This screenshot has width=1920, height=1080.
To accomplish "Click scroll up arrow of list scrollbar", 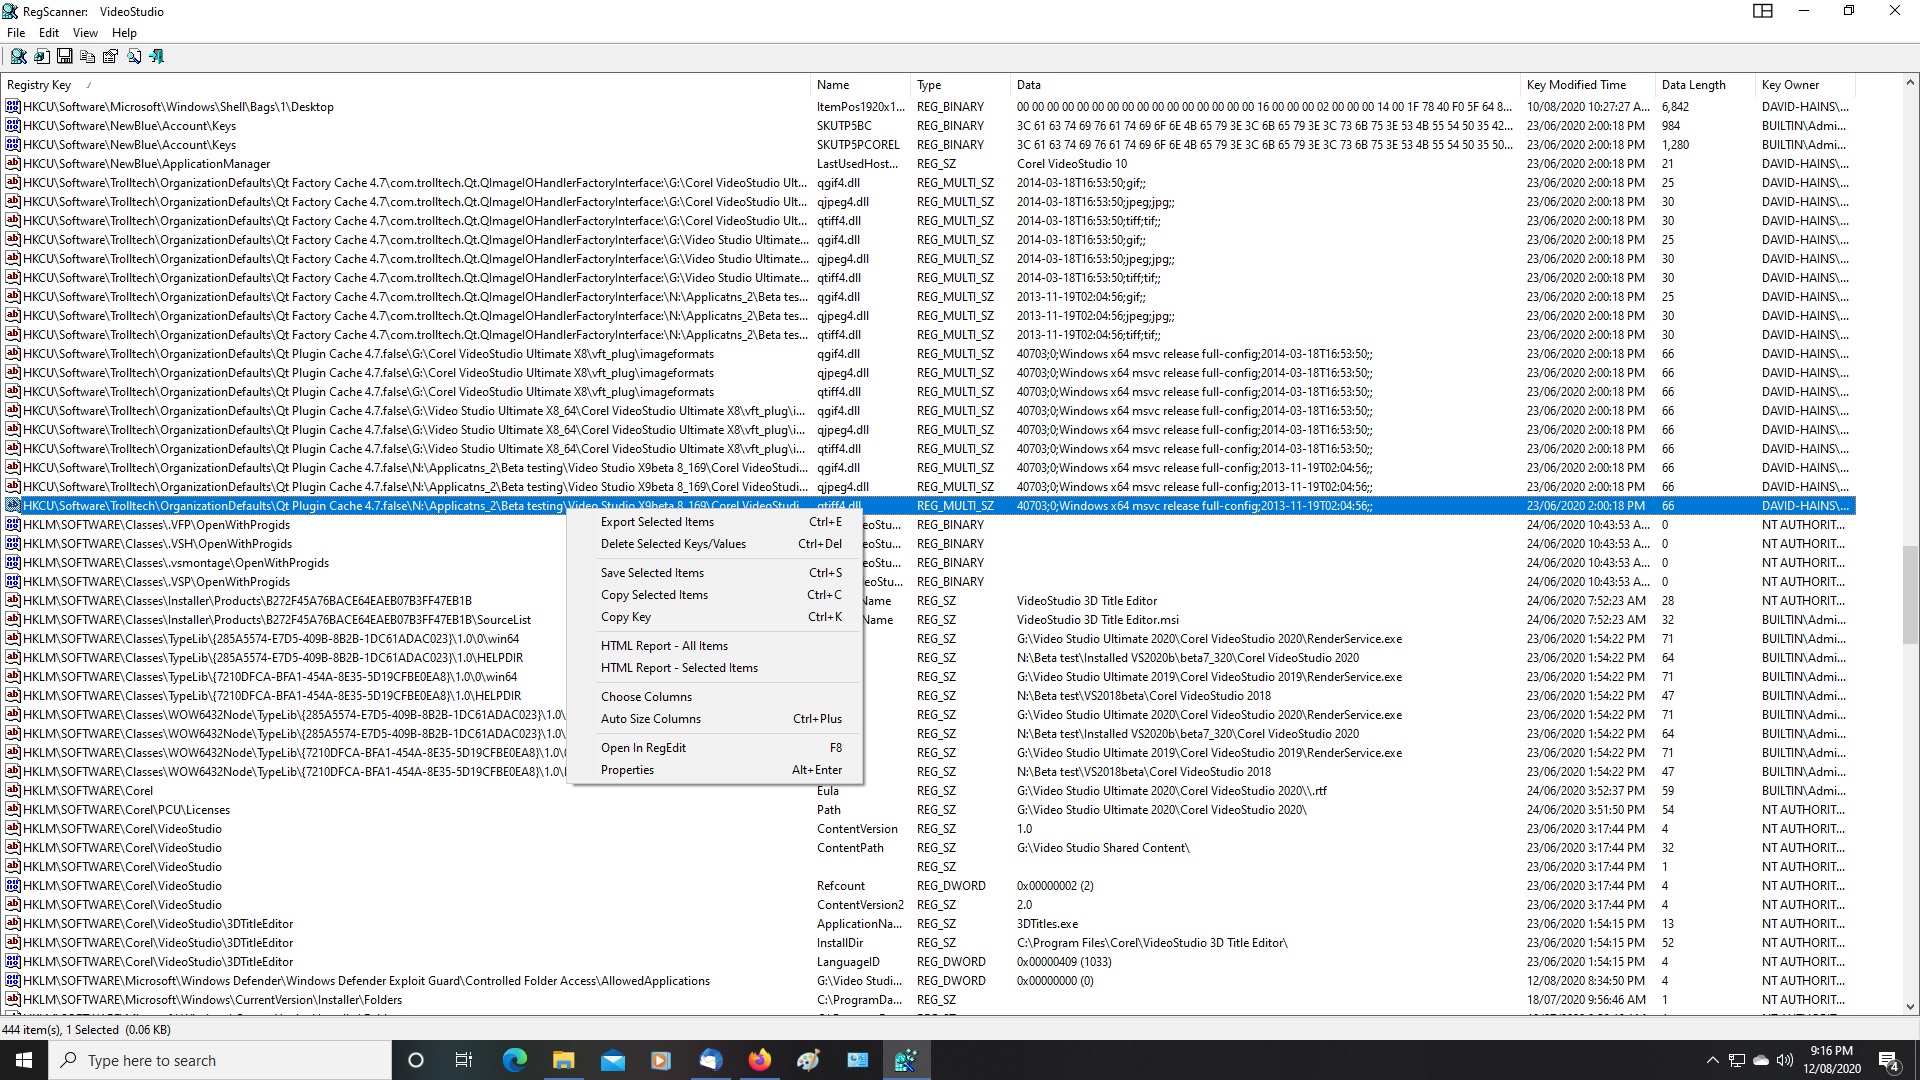I will [1910, 83].
